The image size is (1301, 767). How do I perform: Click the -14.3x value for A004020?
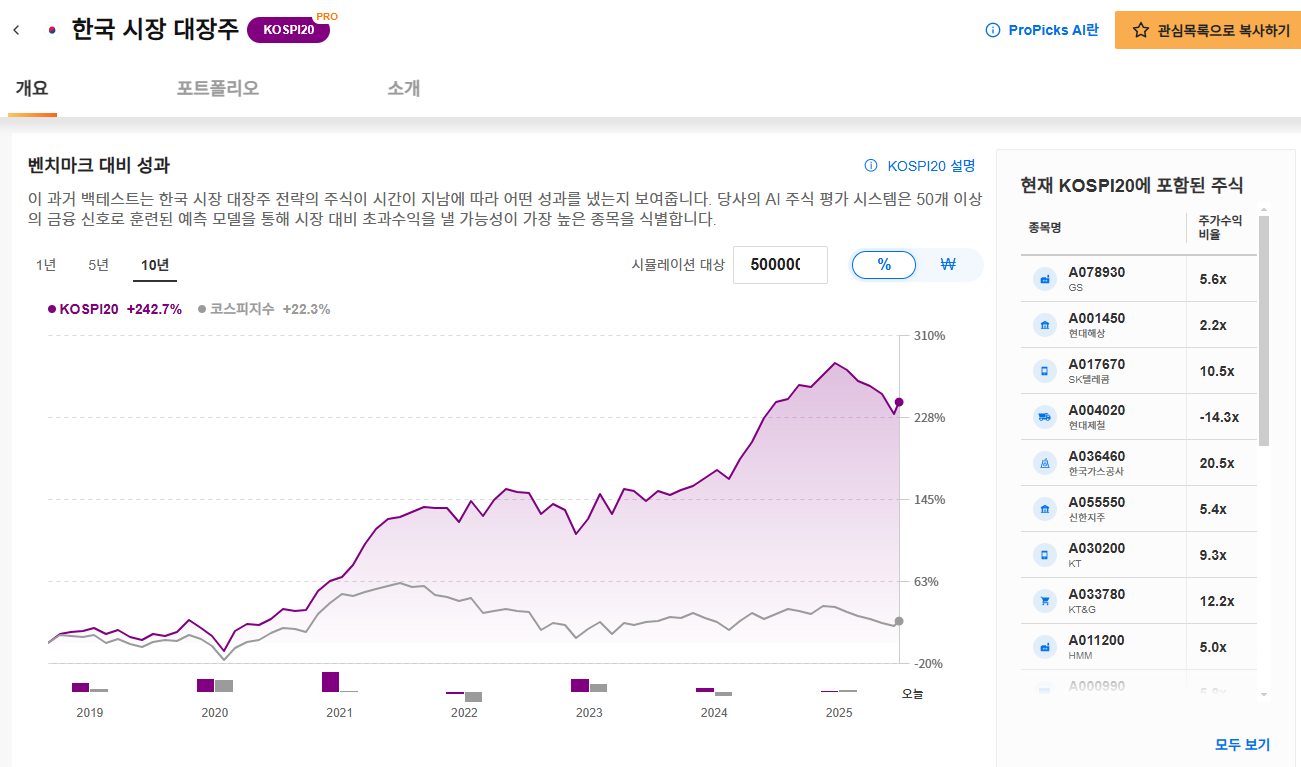pos(1219,417)
